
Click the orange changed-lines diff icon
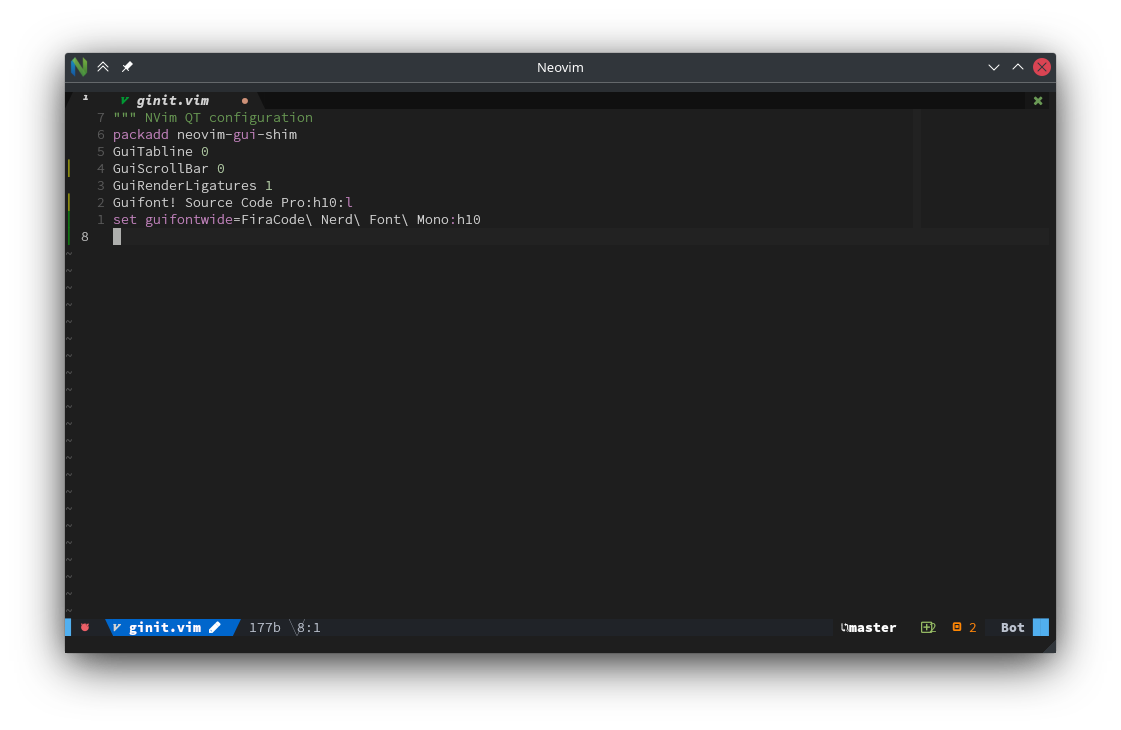(x=957, y=627)
